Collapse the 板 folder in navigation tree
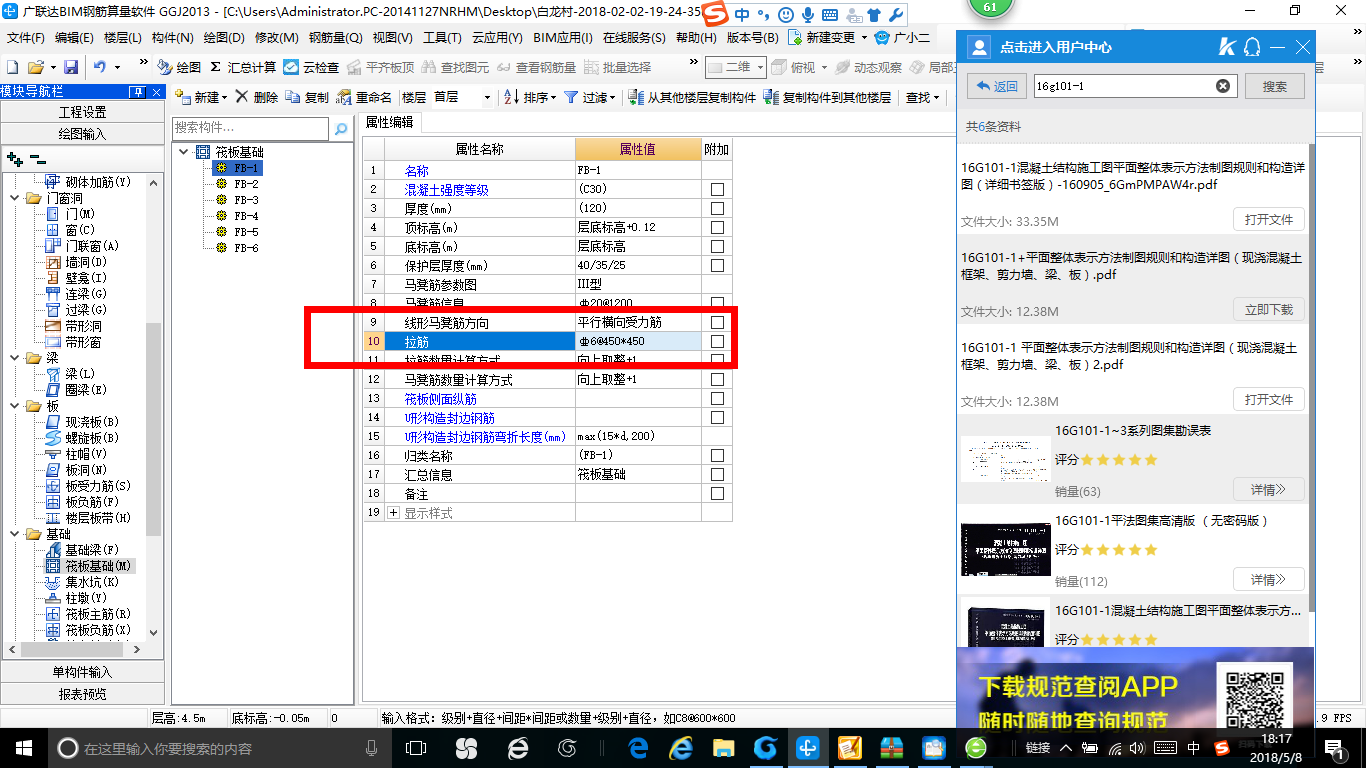1366x768 pixels. pos(14,406)
